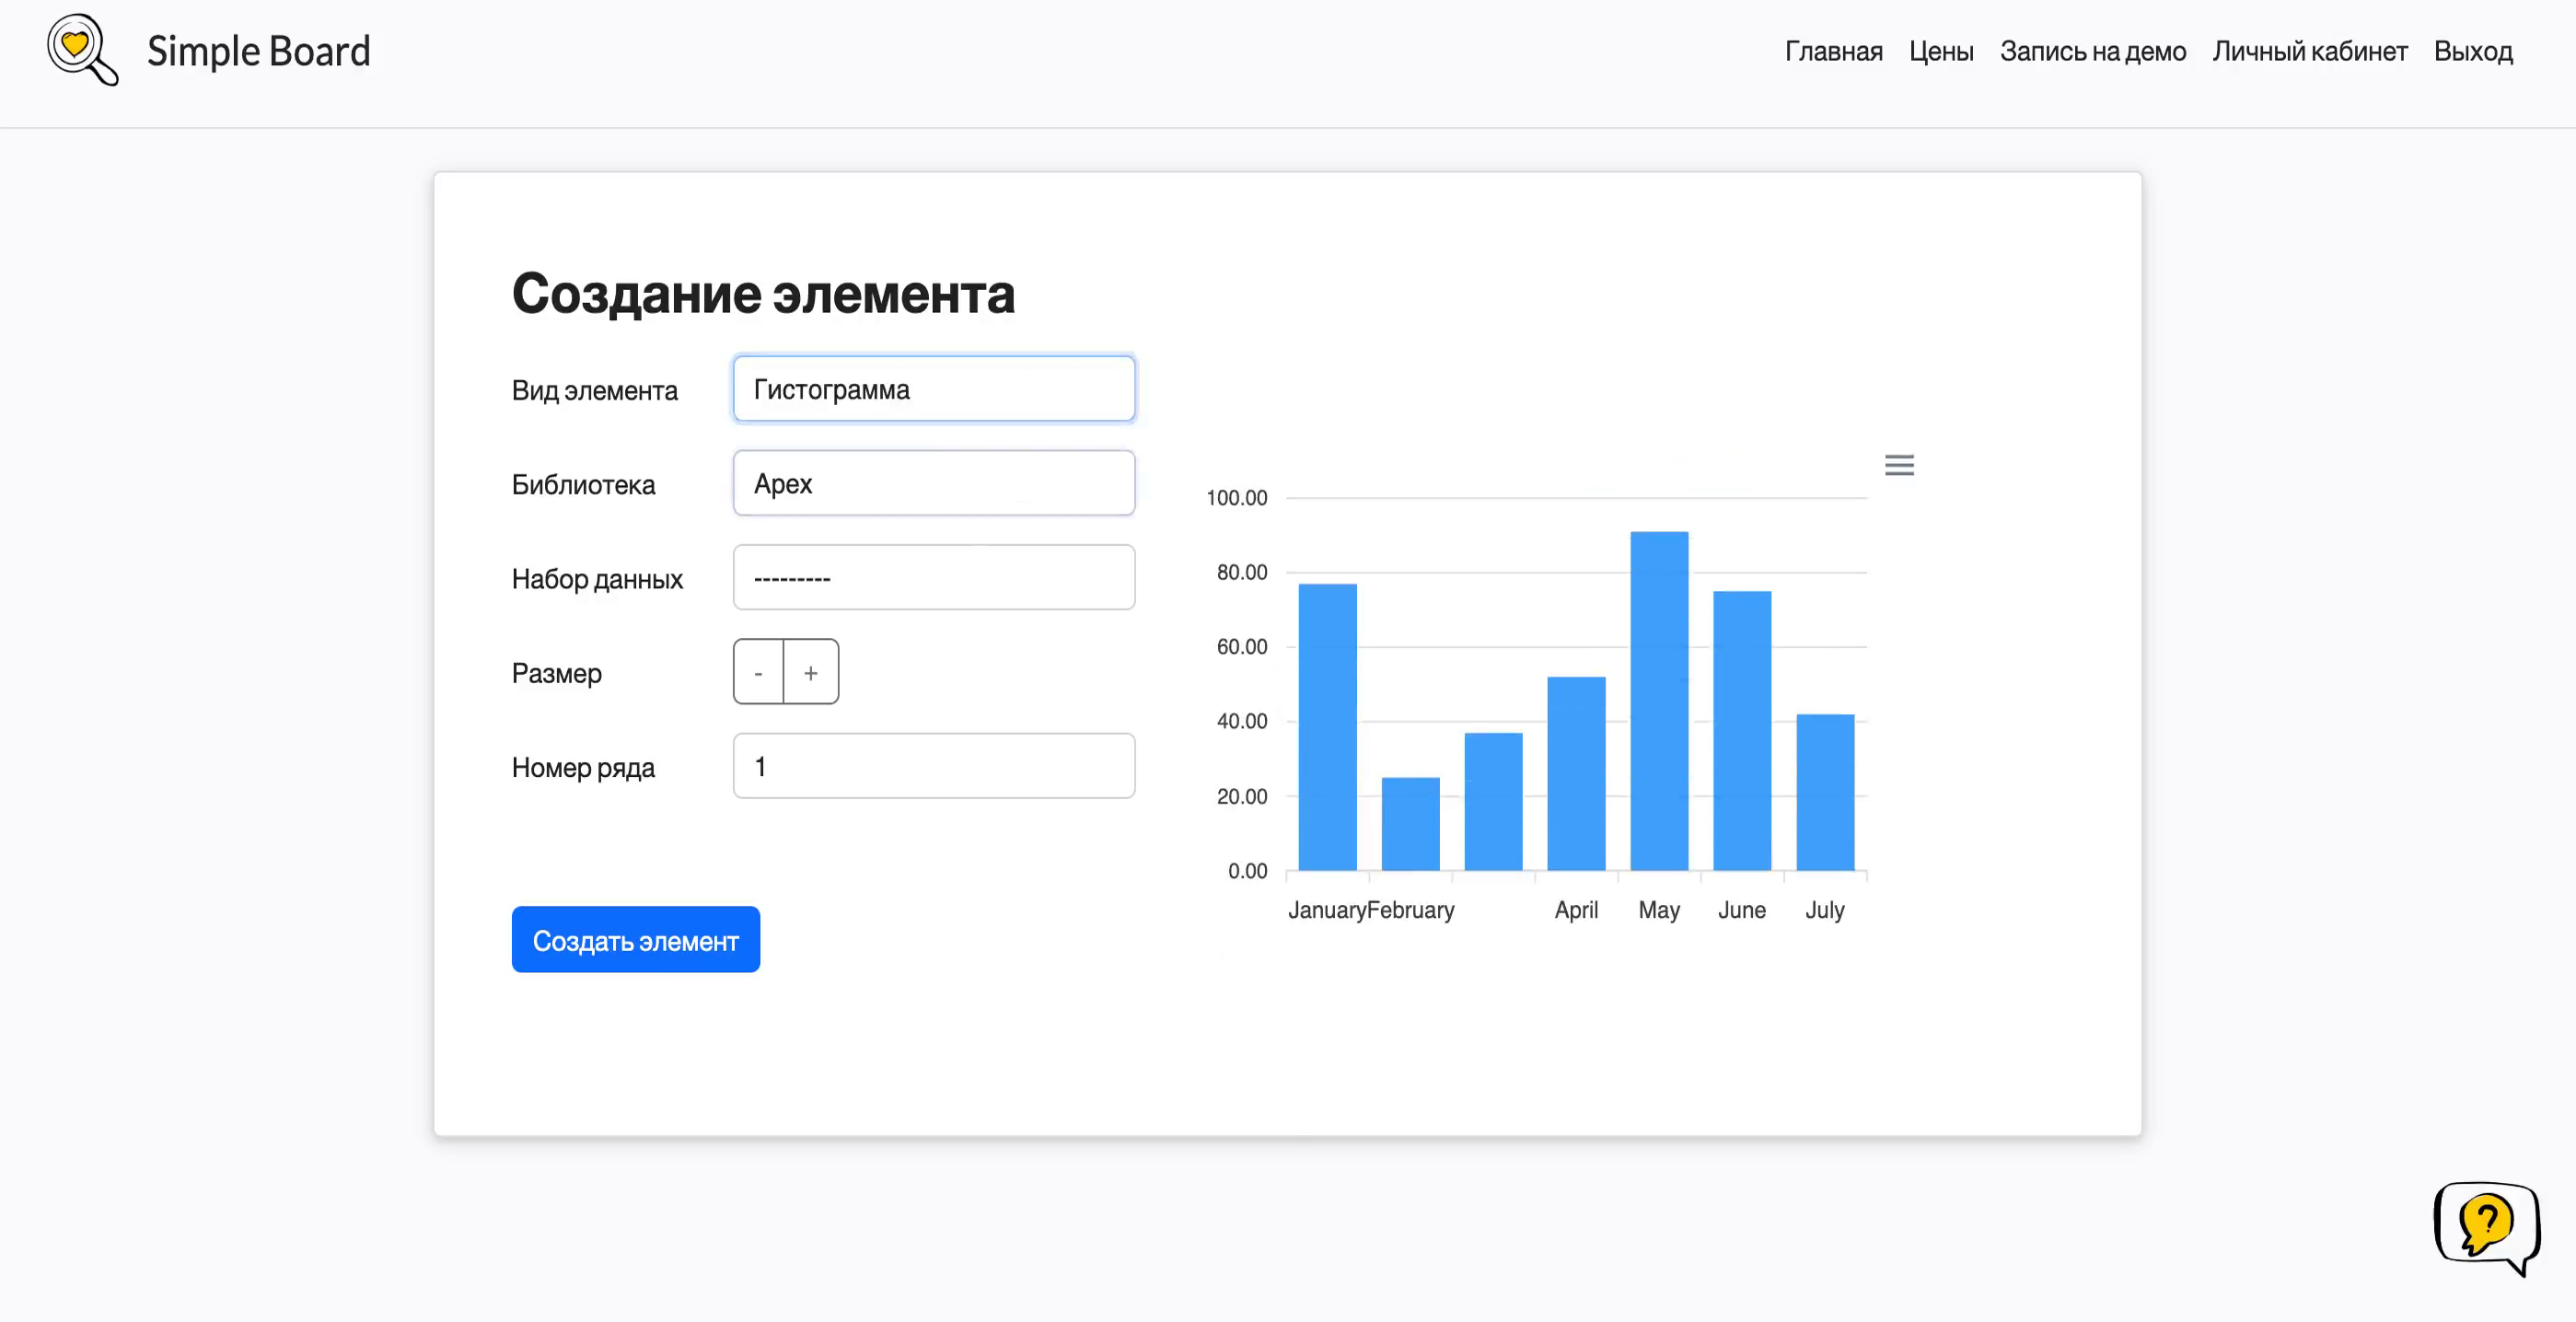Click the 0.00 axis value
This screenshot has height=1322, width=2576.
pos(1247,871)
